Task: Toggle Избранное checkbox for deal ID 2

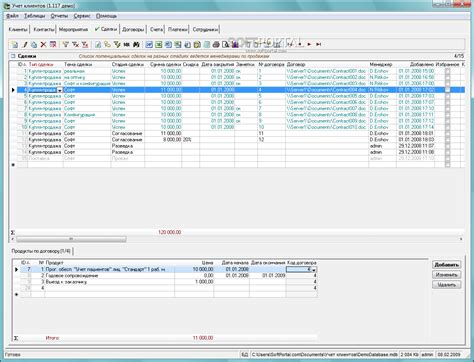Action: [447, 77]
